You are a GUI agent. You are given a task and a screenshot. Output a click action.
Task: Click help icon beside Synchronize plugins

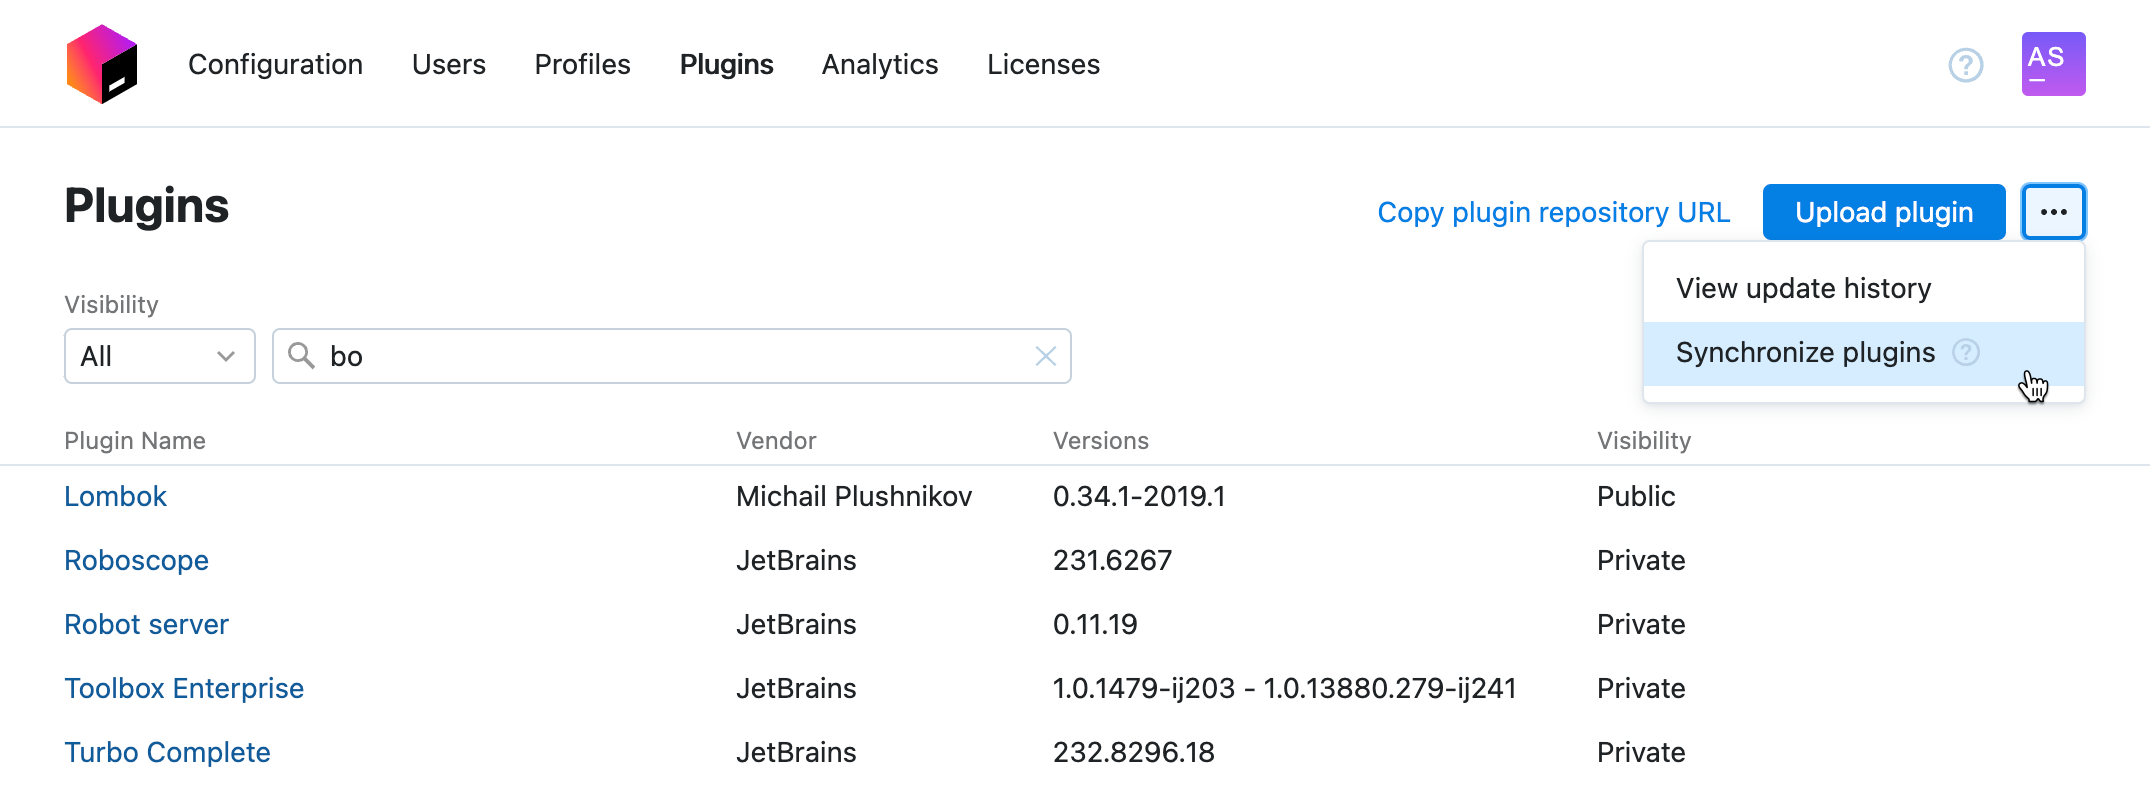[x=1966, y=352]
